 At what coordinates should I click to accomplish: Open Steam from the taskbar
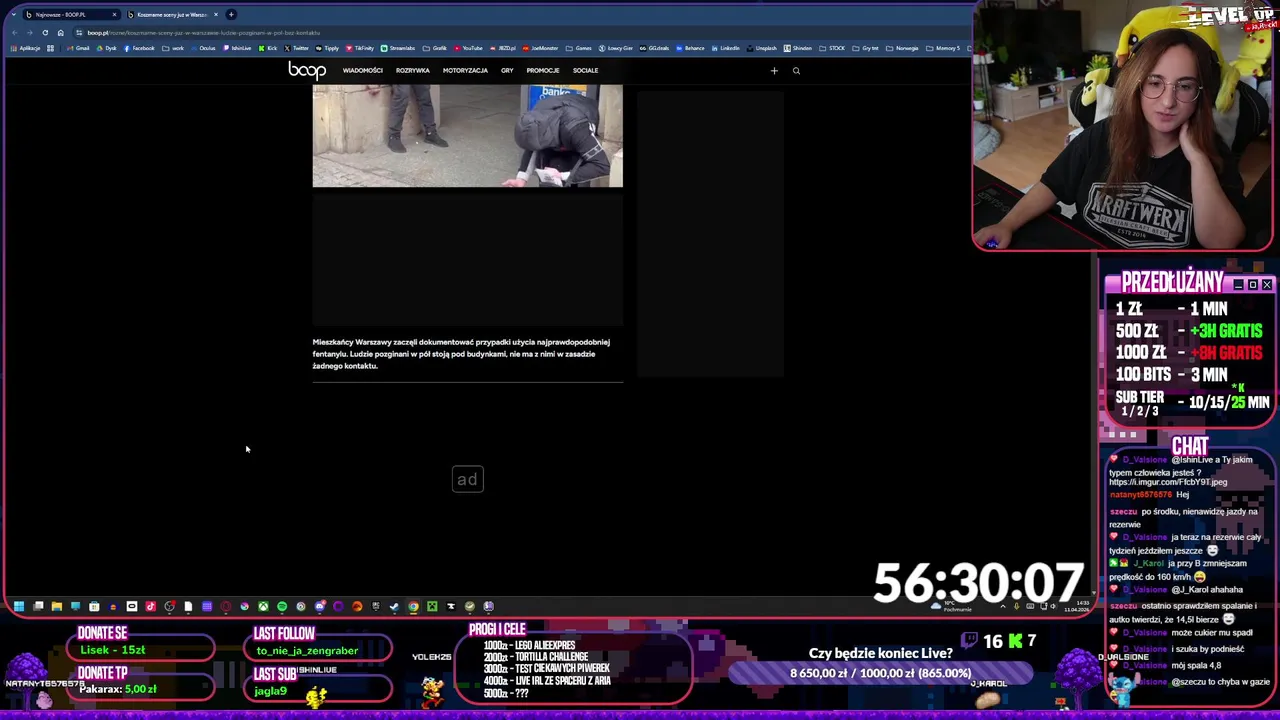tap(394, 606)
